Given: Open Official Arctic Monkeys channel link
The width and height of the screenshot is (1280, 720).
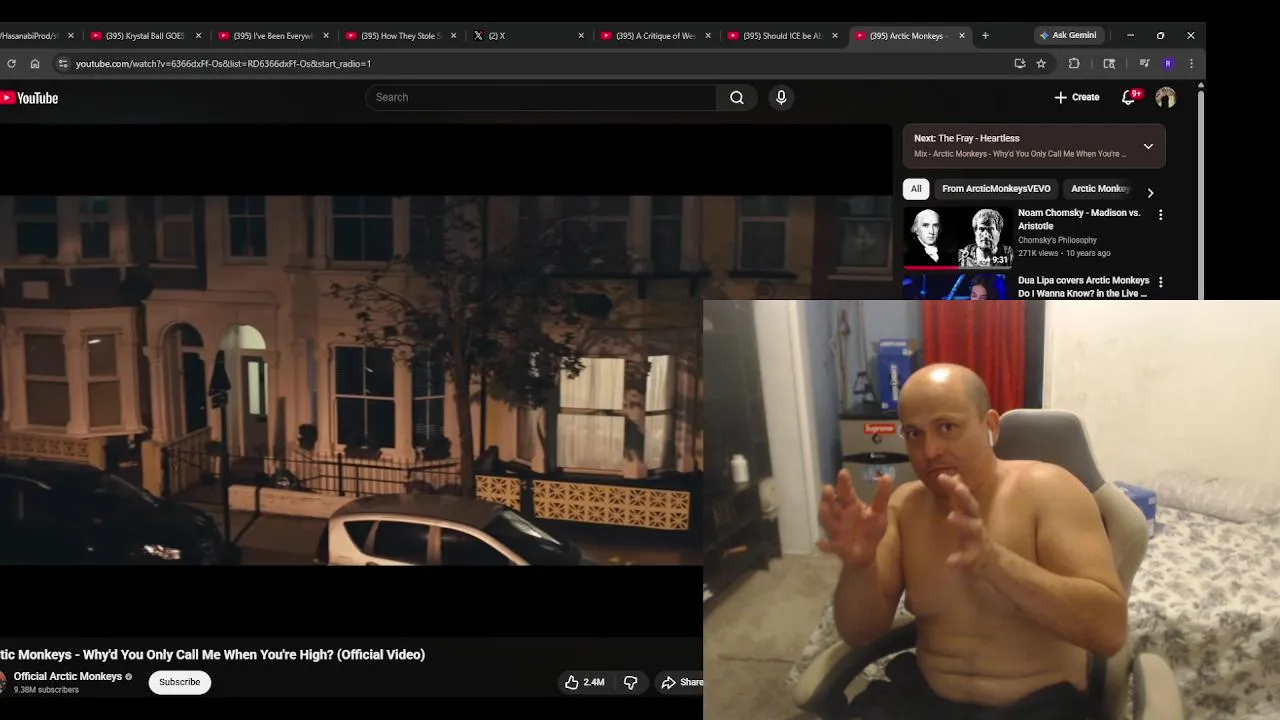Looking at the screenshot, I should (x=68, y=676).
